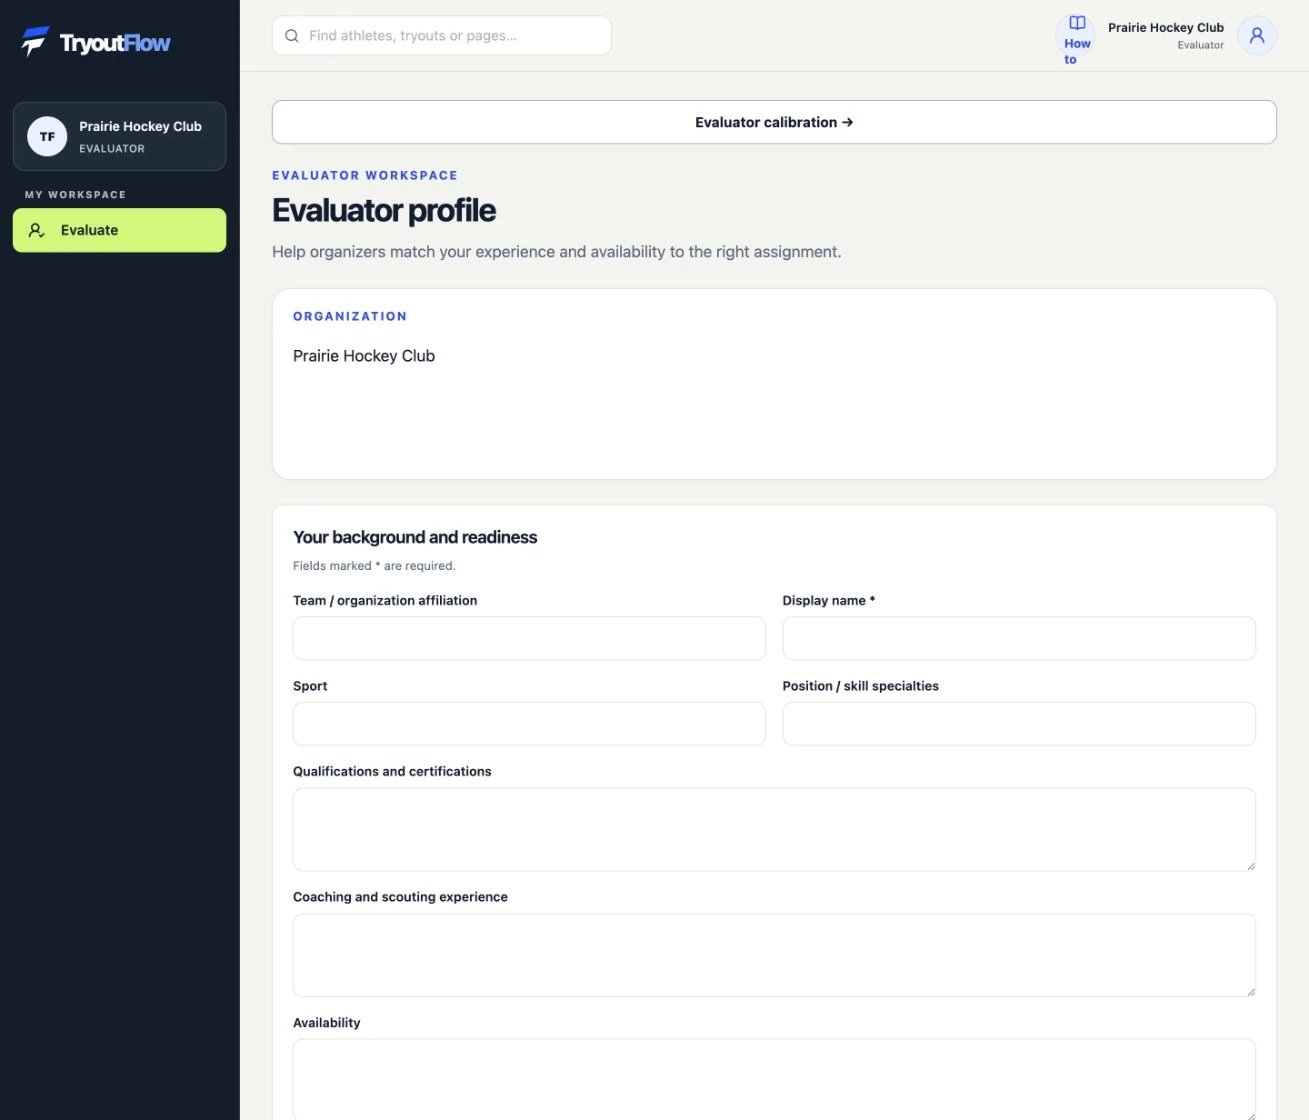Screen dimensions: 1309x1120
Task: Click the Evaluate person icon in sidebar
Action: [37, 230]
